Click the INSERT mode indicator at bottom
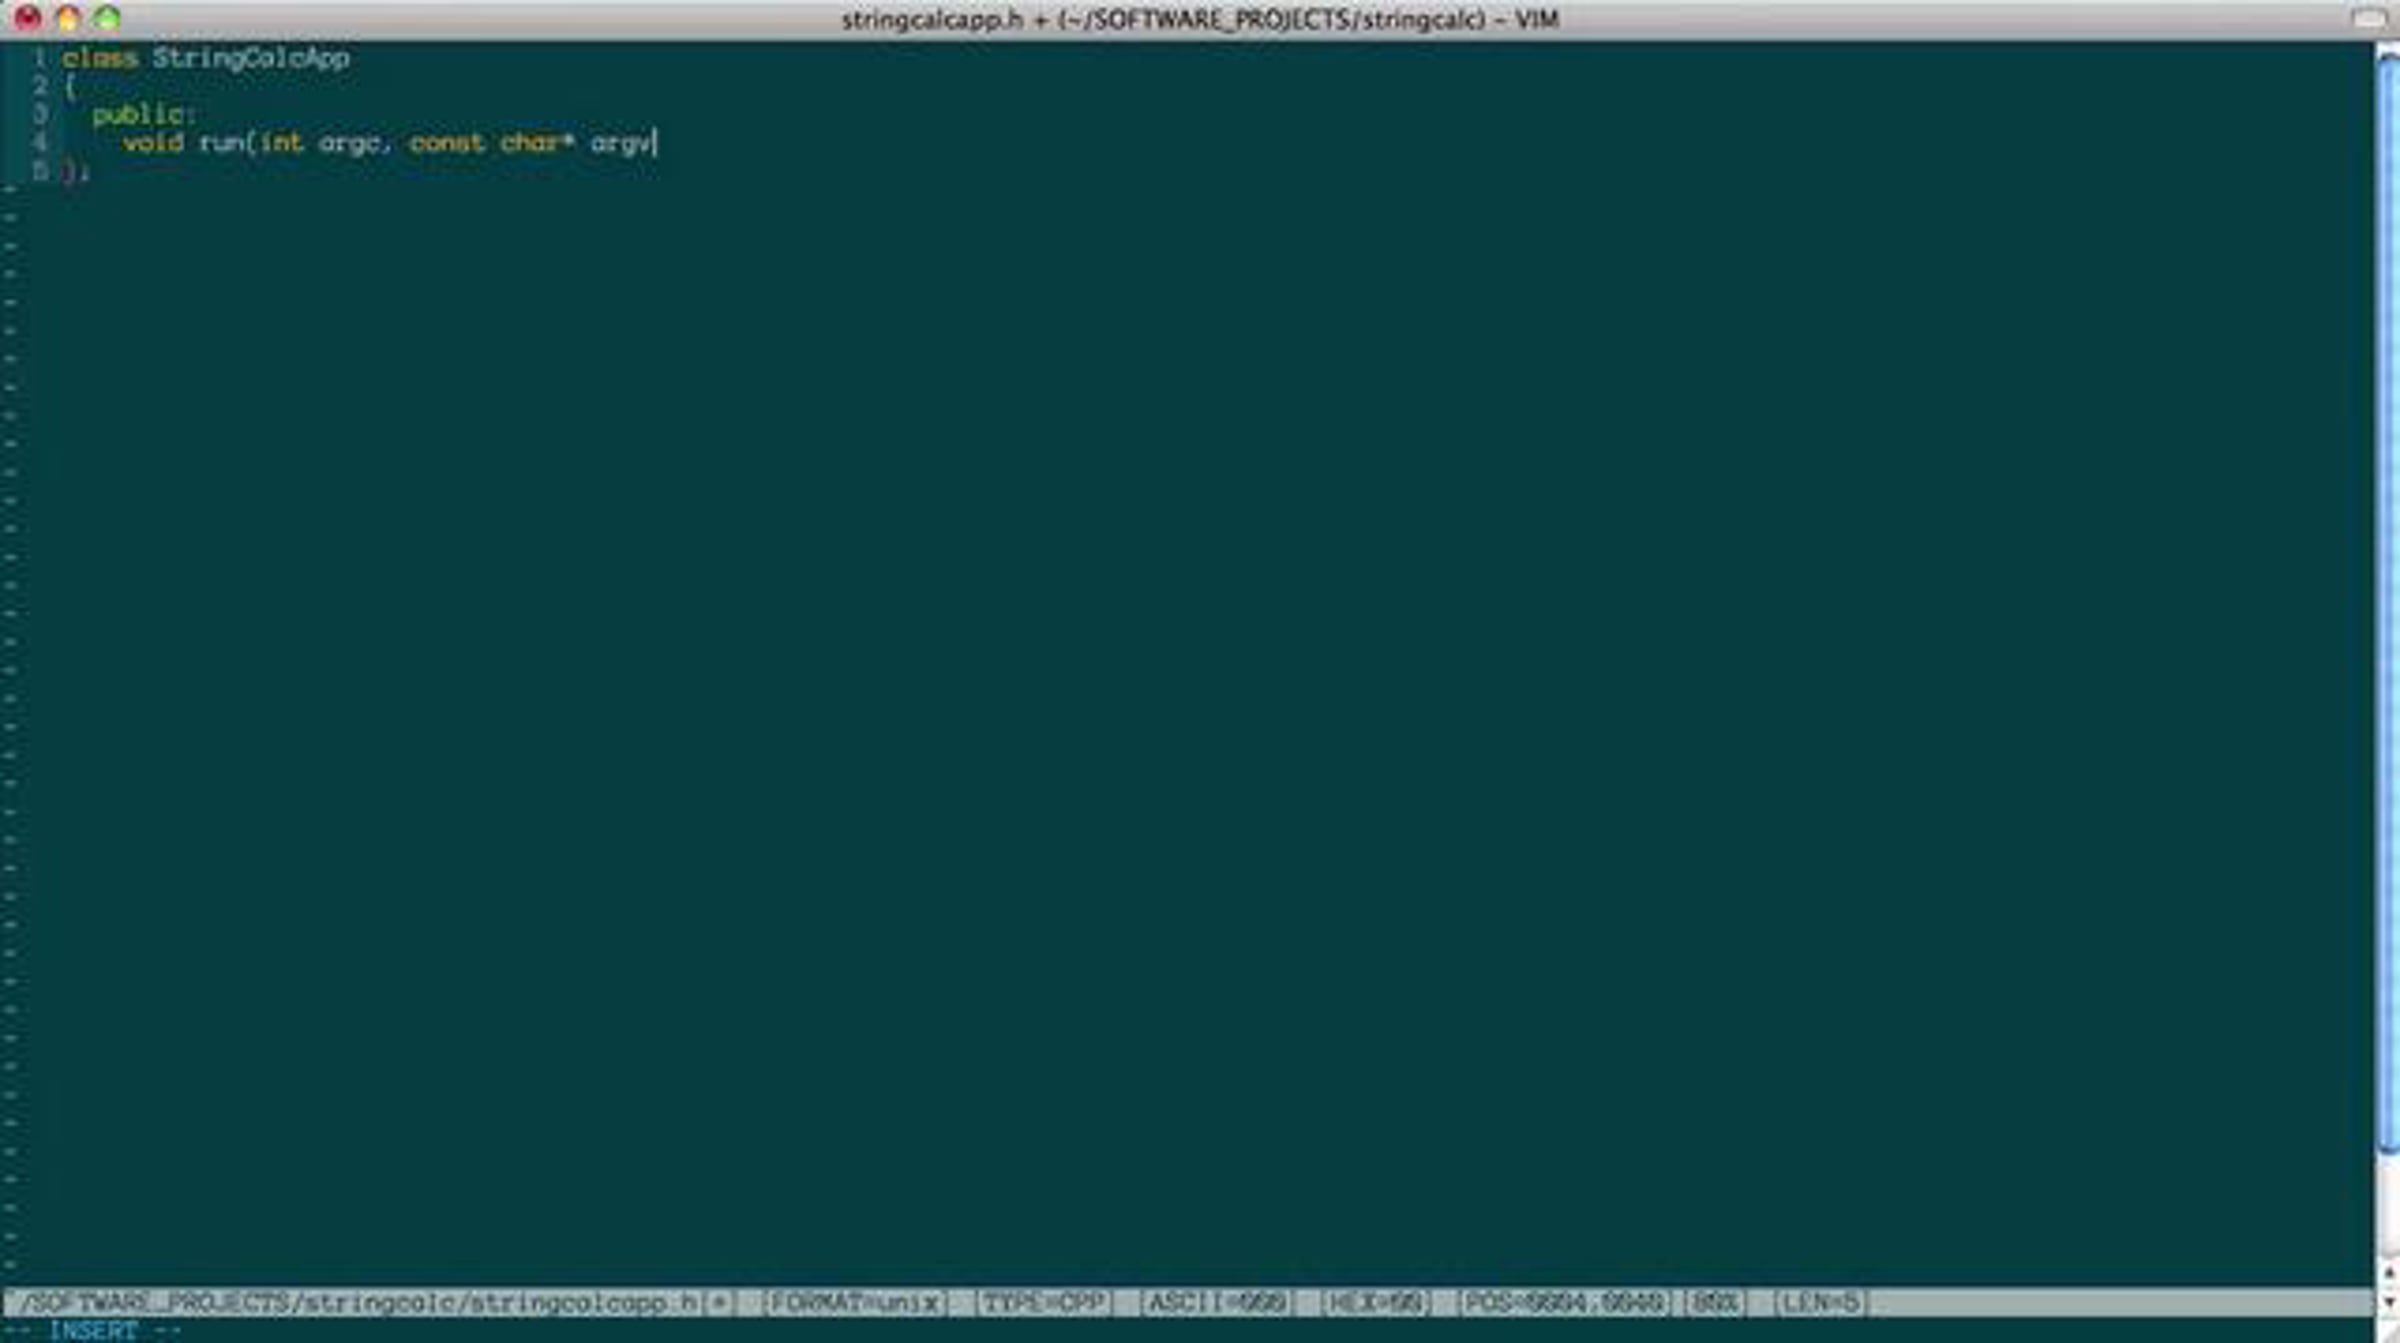 click(92, 1330)
